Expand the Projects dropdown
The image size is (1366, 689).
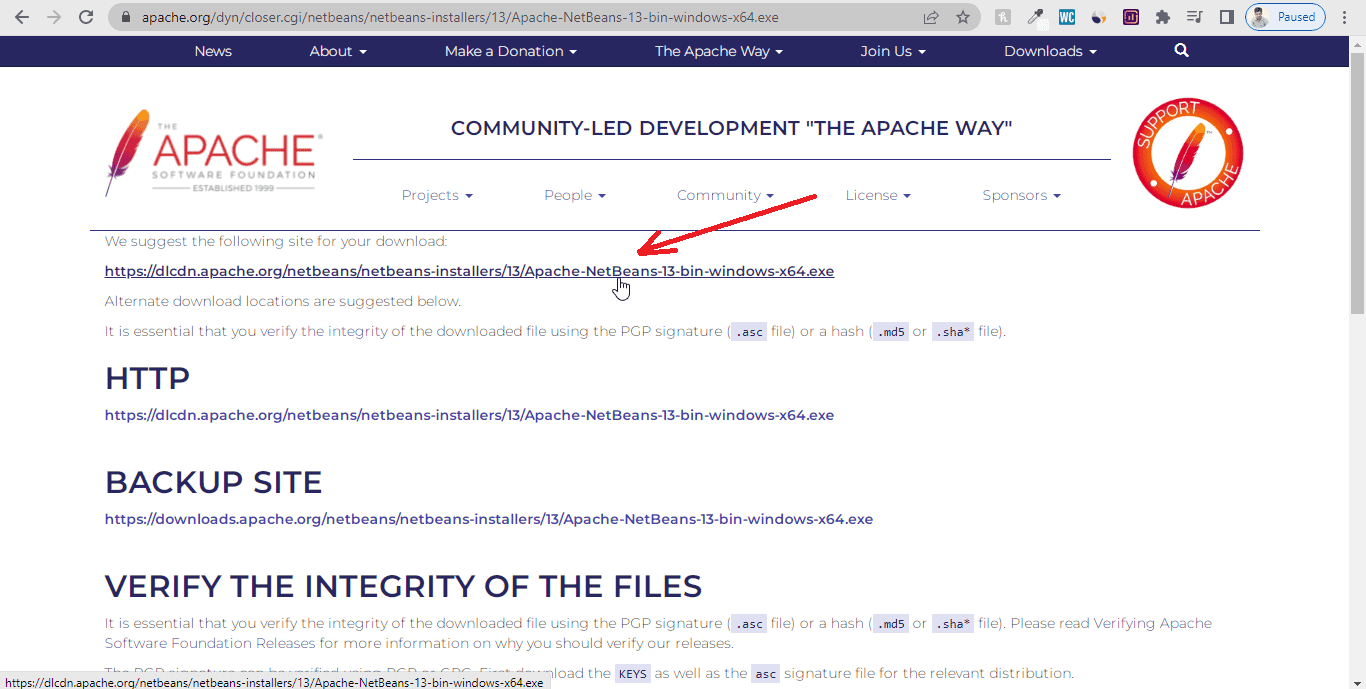pyautogui.click(x=437, y=195)
